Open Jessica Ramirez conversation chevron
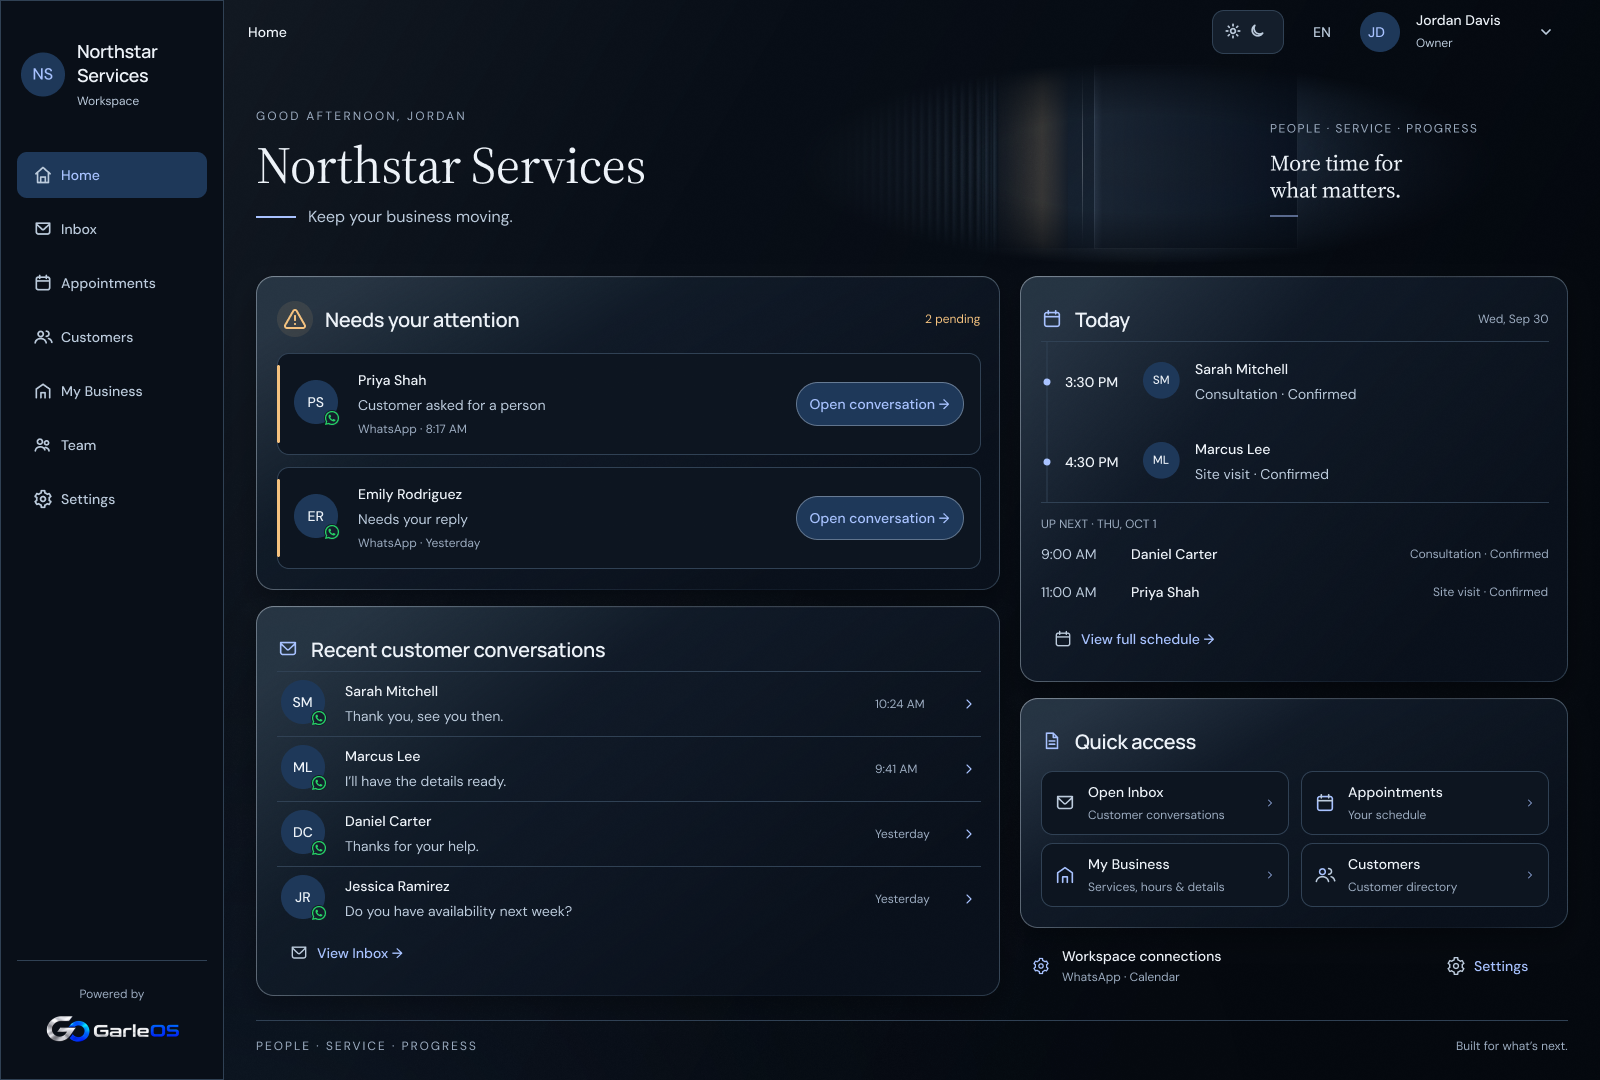 pyautogui.click(x=969, y=899)
